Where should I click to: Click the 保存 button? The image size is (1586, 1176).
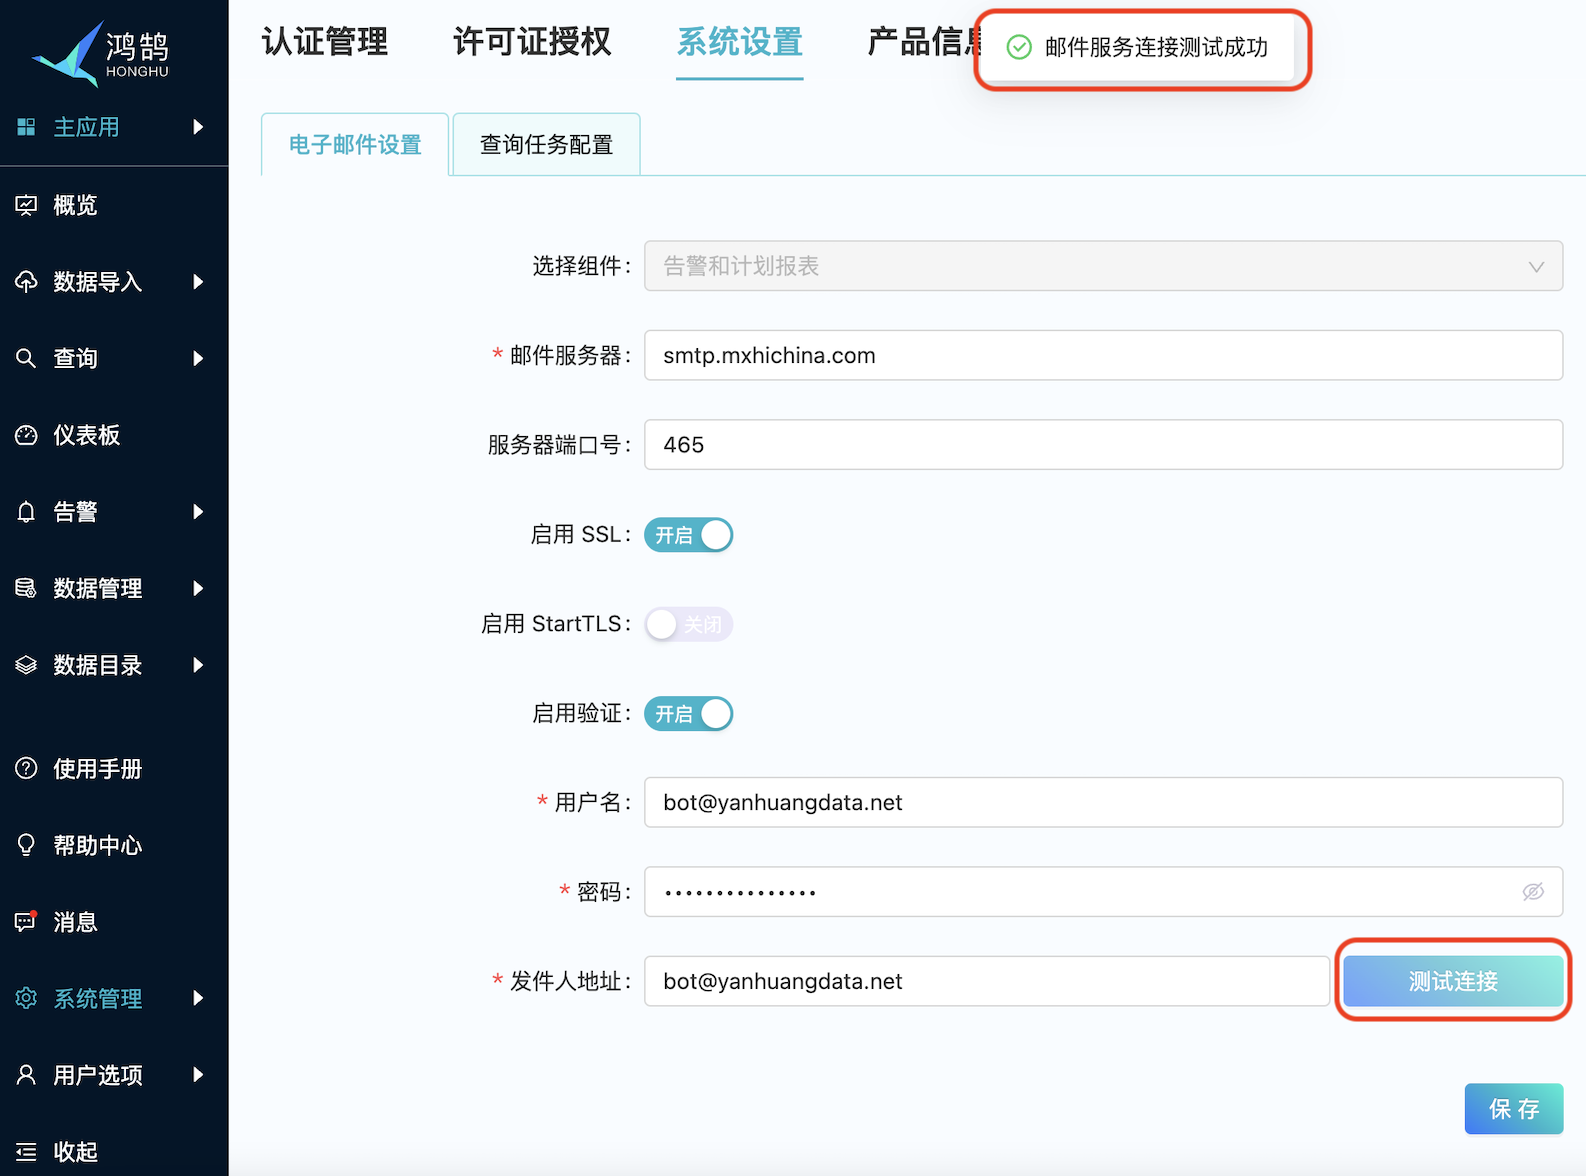tap(1514, 1109)
